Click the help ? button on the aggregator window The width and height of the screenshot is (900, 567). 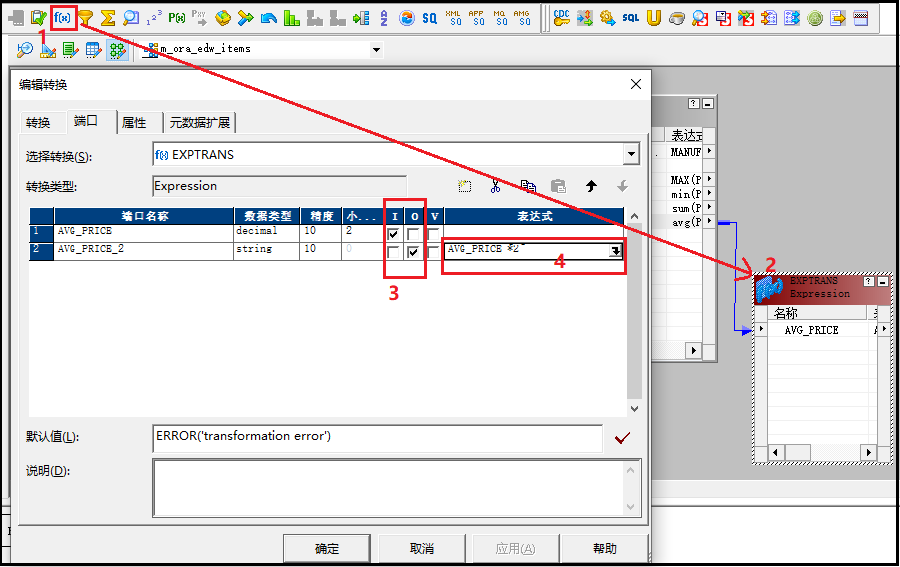[694, 103]
